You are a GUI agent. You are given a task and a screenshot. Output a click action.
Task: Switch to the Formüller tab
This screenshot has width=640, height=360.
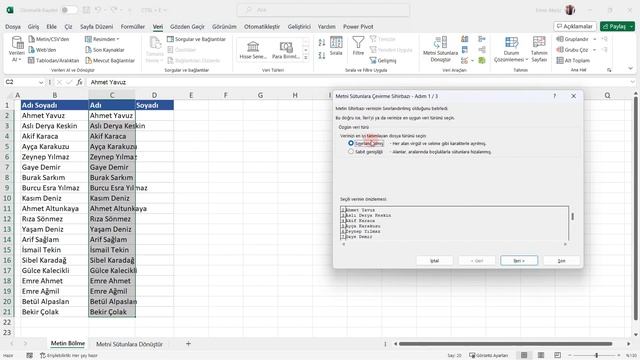[133, 27]
